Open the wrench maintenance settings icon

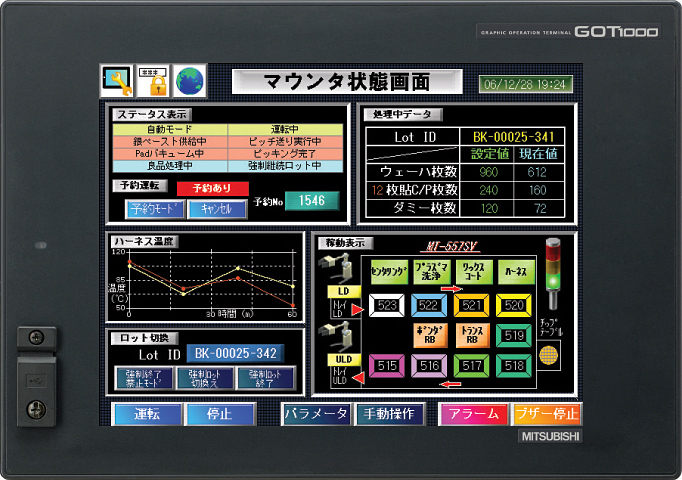coord(118,80)
